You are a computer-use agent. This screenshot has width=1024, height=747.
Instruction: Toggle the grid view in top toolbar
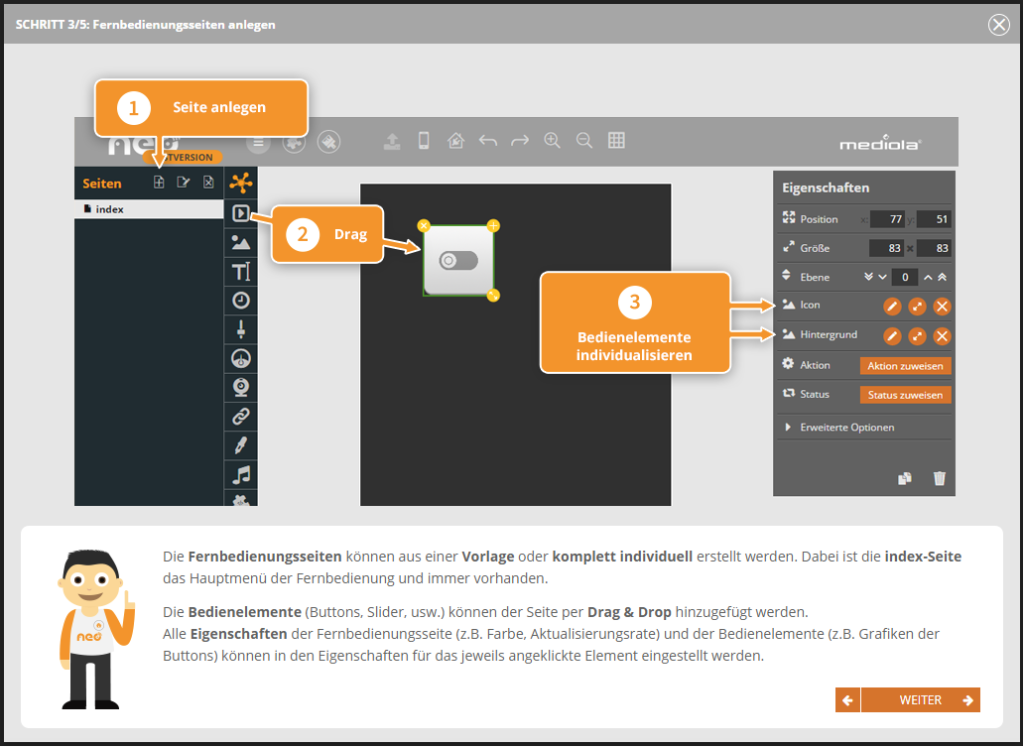click(616, 141)
